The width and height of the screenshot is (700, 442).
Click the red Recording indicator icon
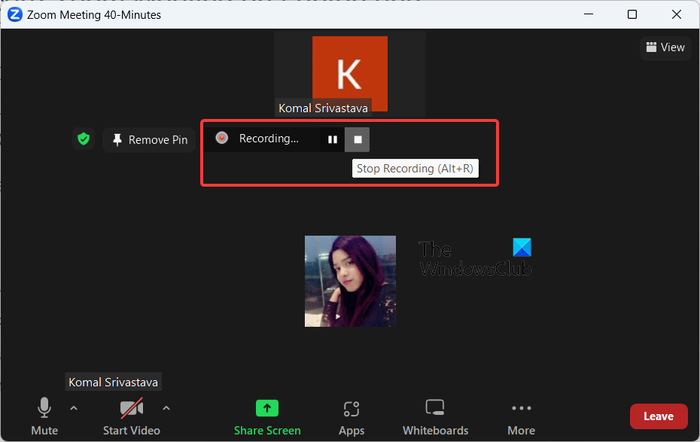point(221,138)
